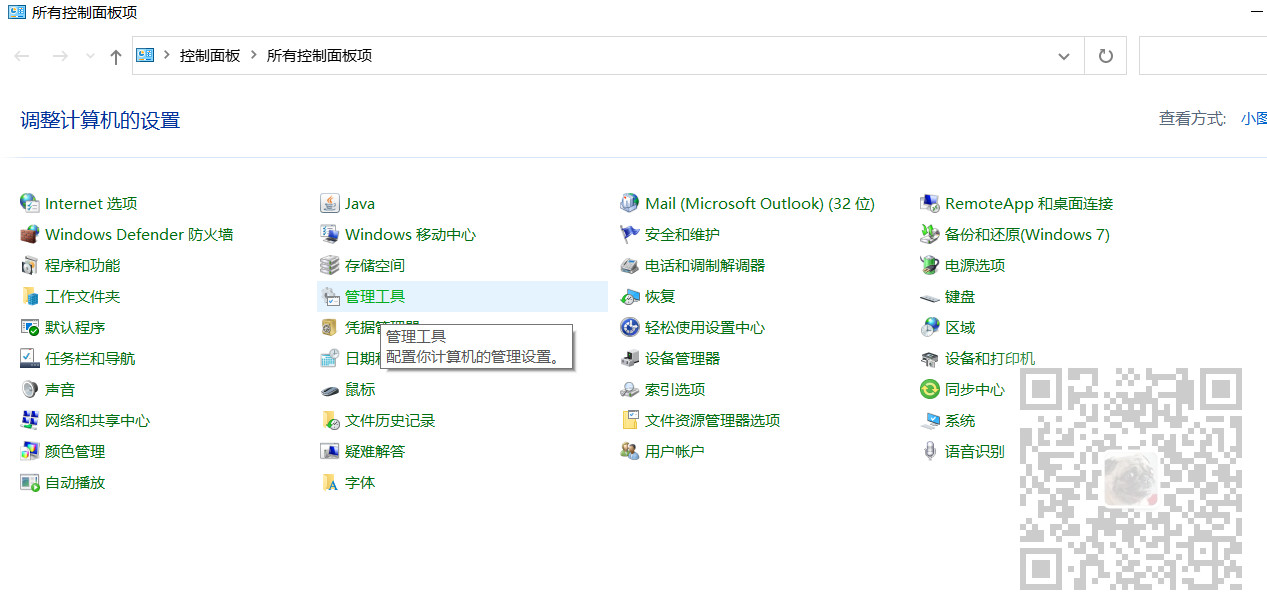Open 查看方式 view mode dropdown
Viewport: 1267px width, 614px height.
(x=1254, y=118)
